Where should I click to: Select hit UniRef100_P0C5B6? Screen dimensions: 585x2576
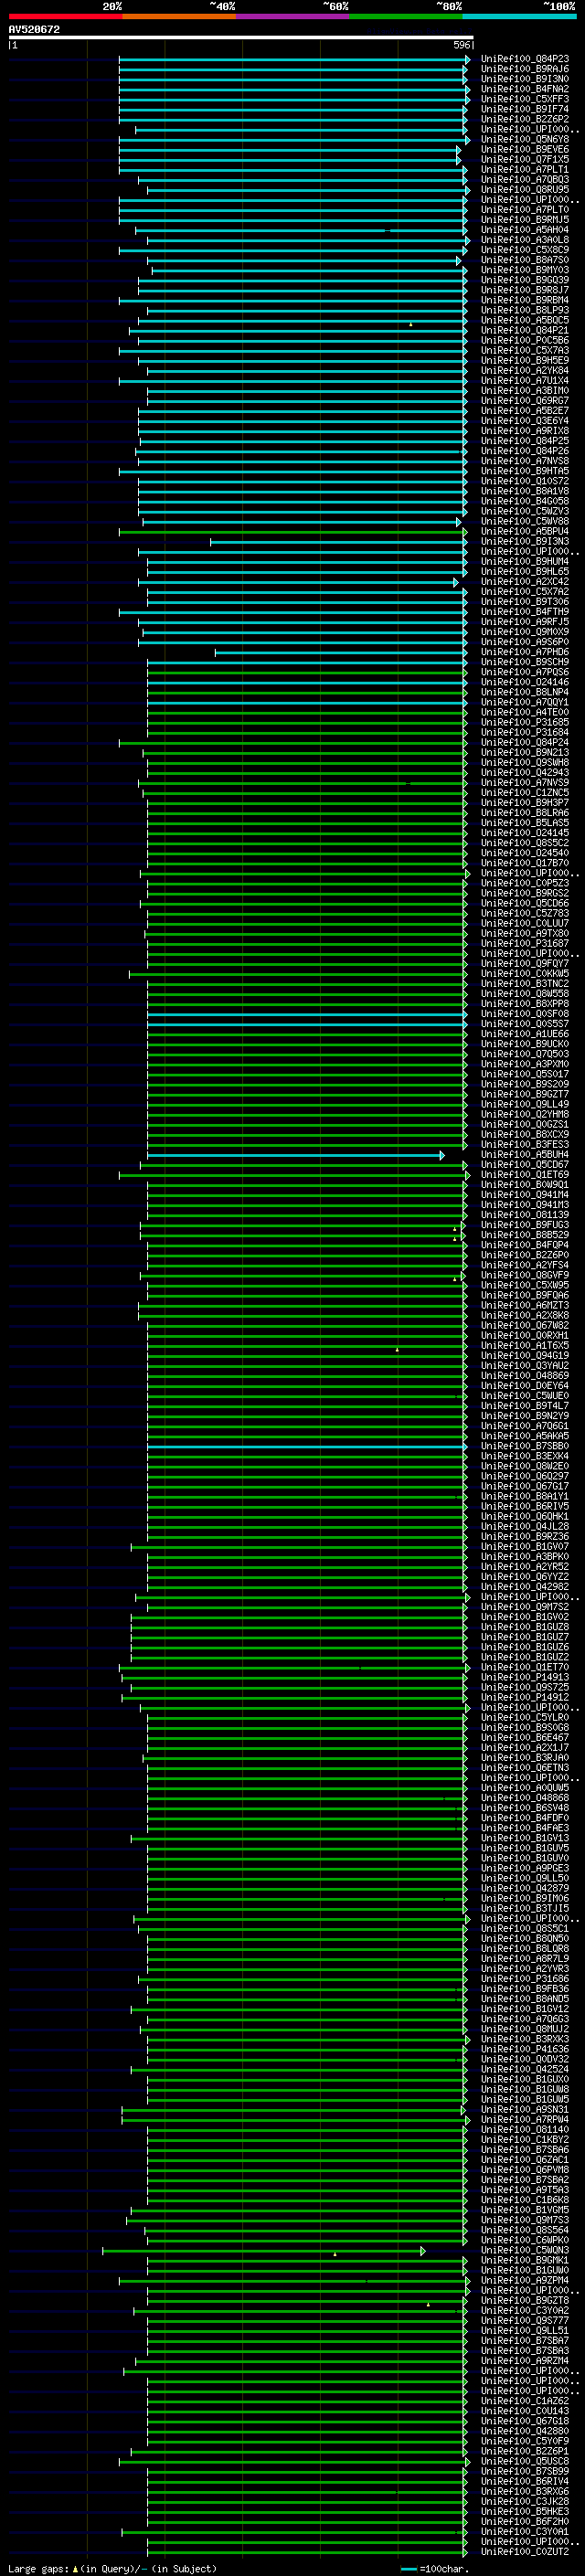[525, 340]
